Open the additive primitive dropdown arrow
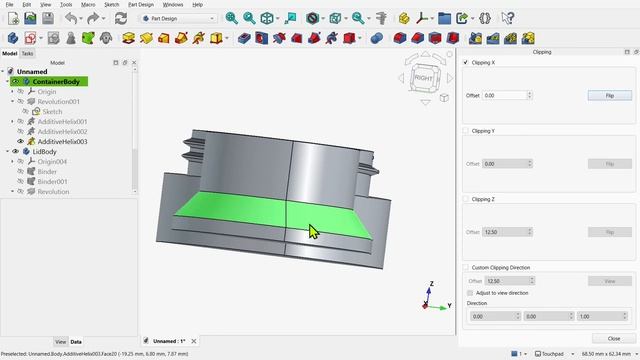 [x=227, y=39]
